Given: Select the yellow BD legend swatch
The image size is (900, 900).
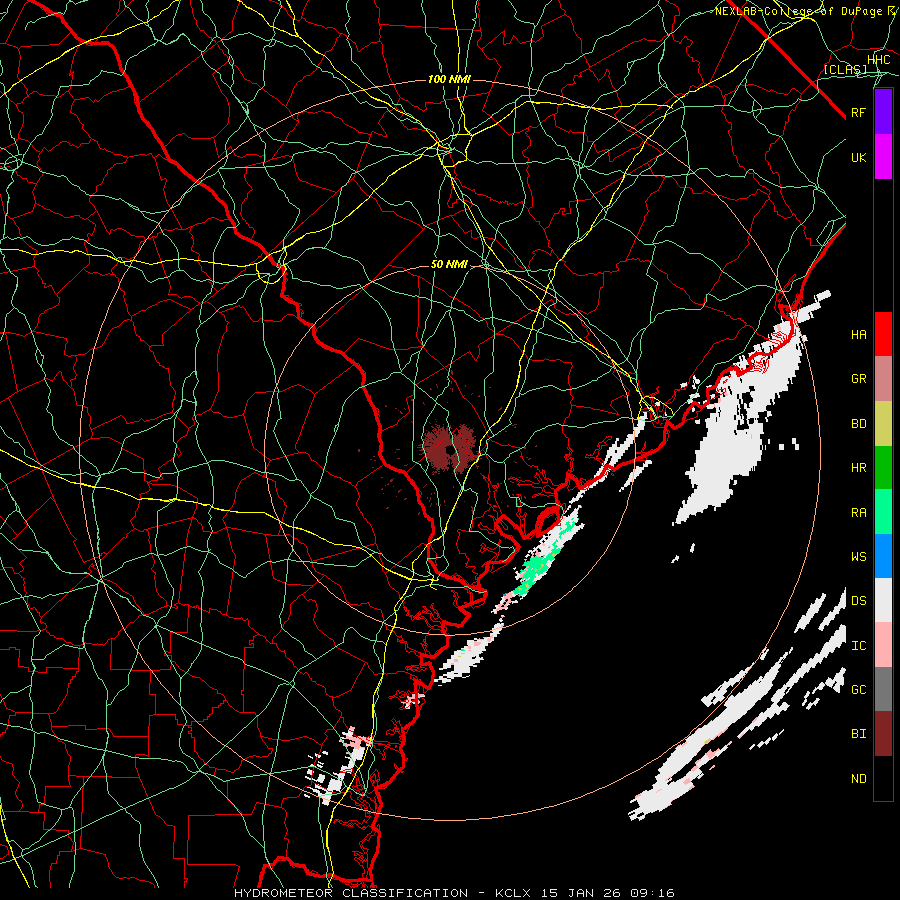Looking at the screenshot, I should [x=883, y=423].
